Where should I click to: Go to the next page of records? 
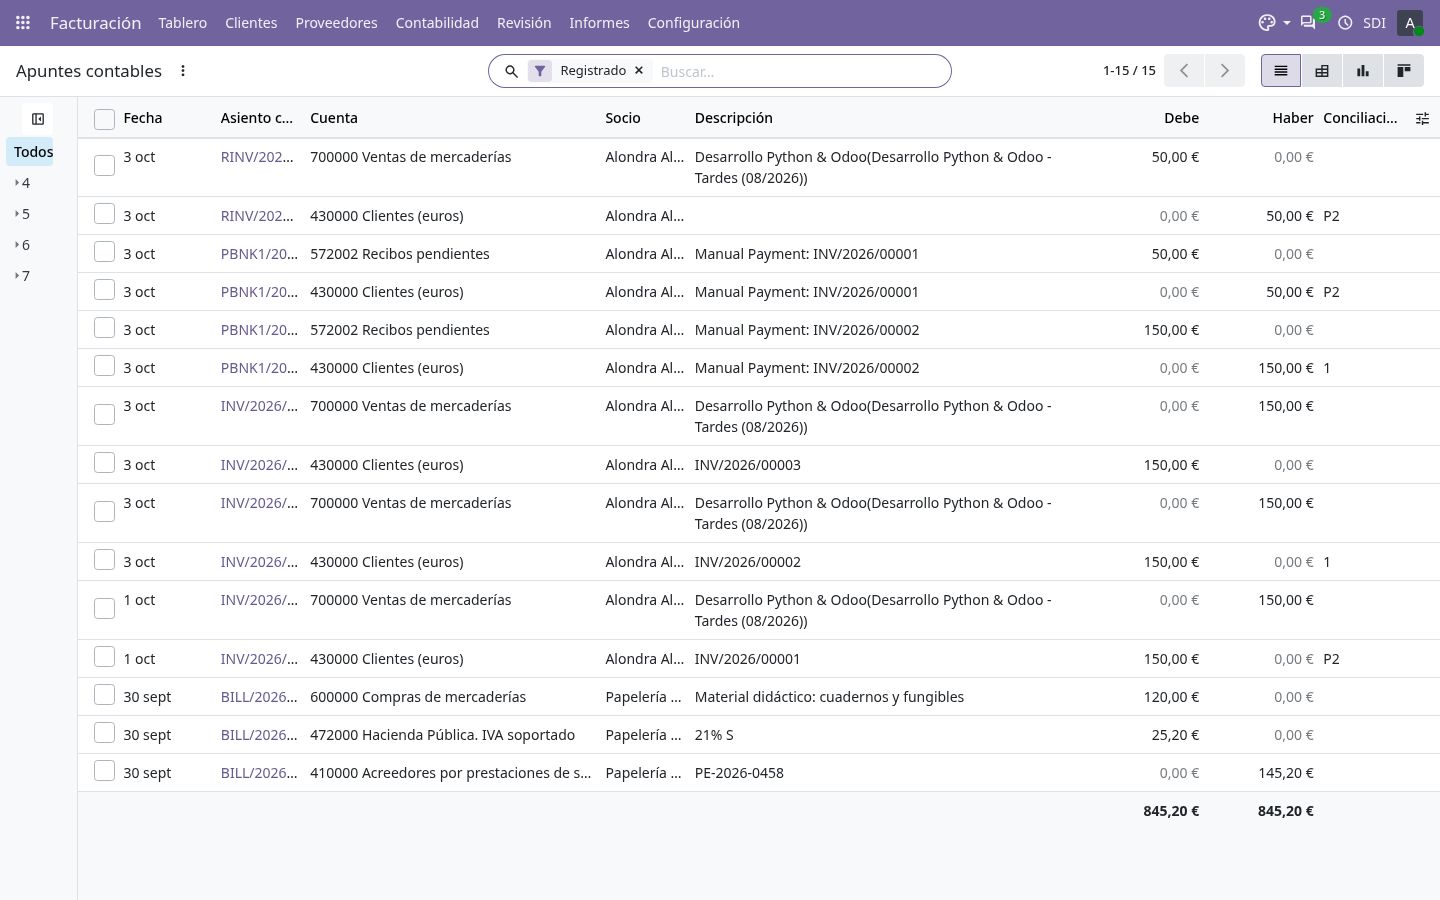tap(1224, 70)
